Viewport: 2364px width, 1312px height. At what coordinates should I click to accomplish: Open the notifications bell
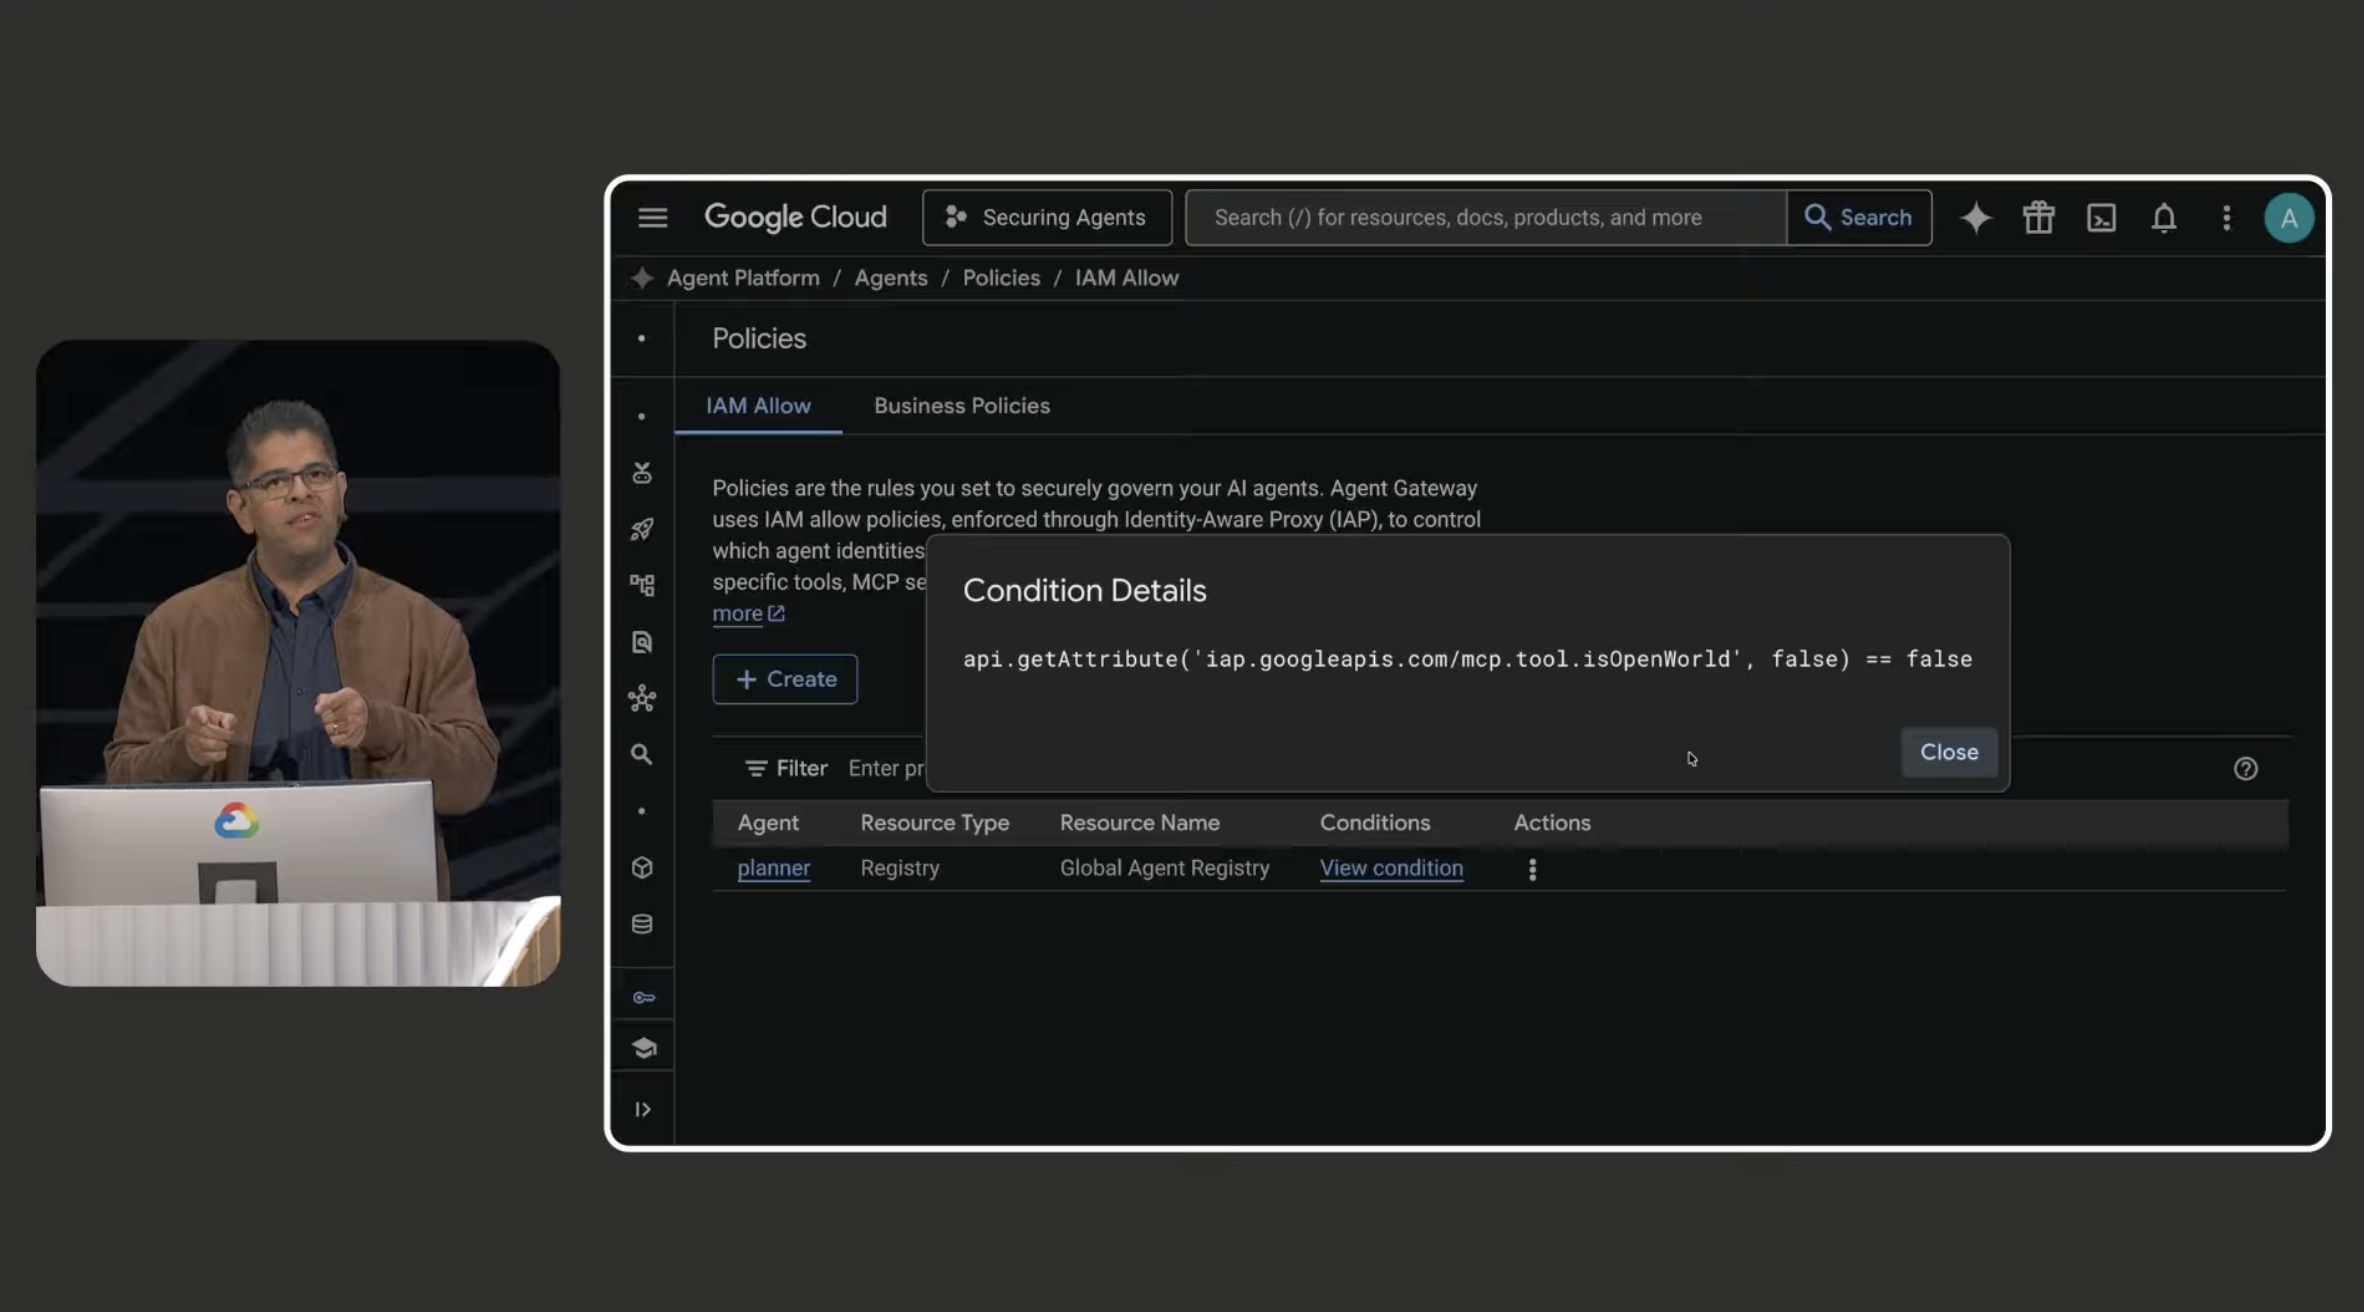2163,217
